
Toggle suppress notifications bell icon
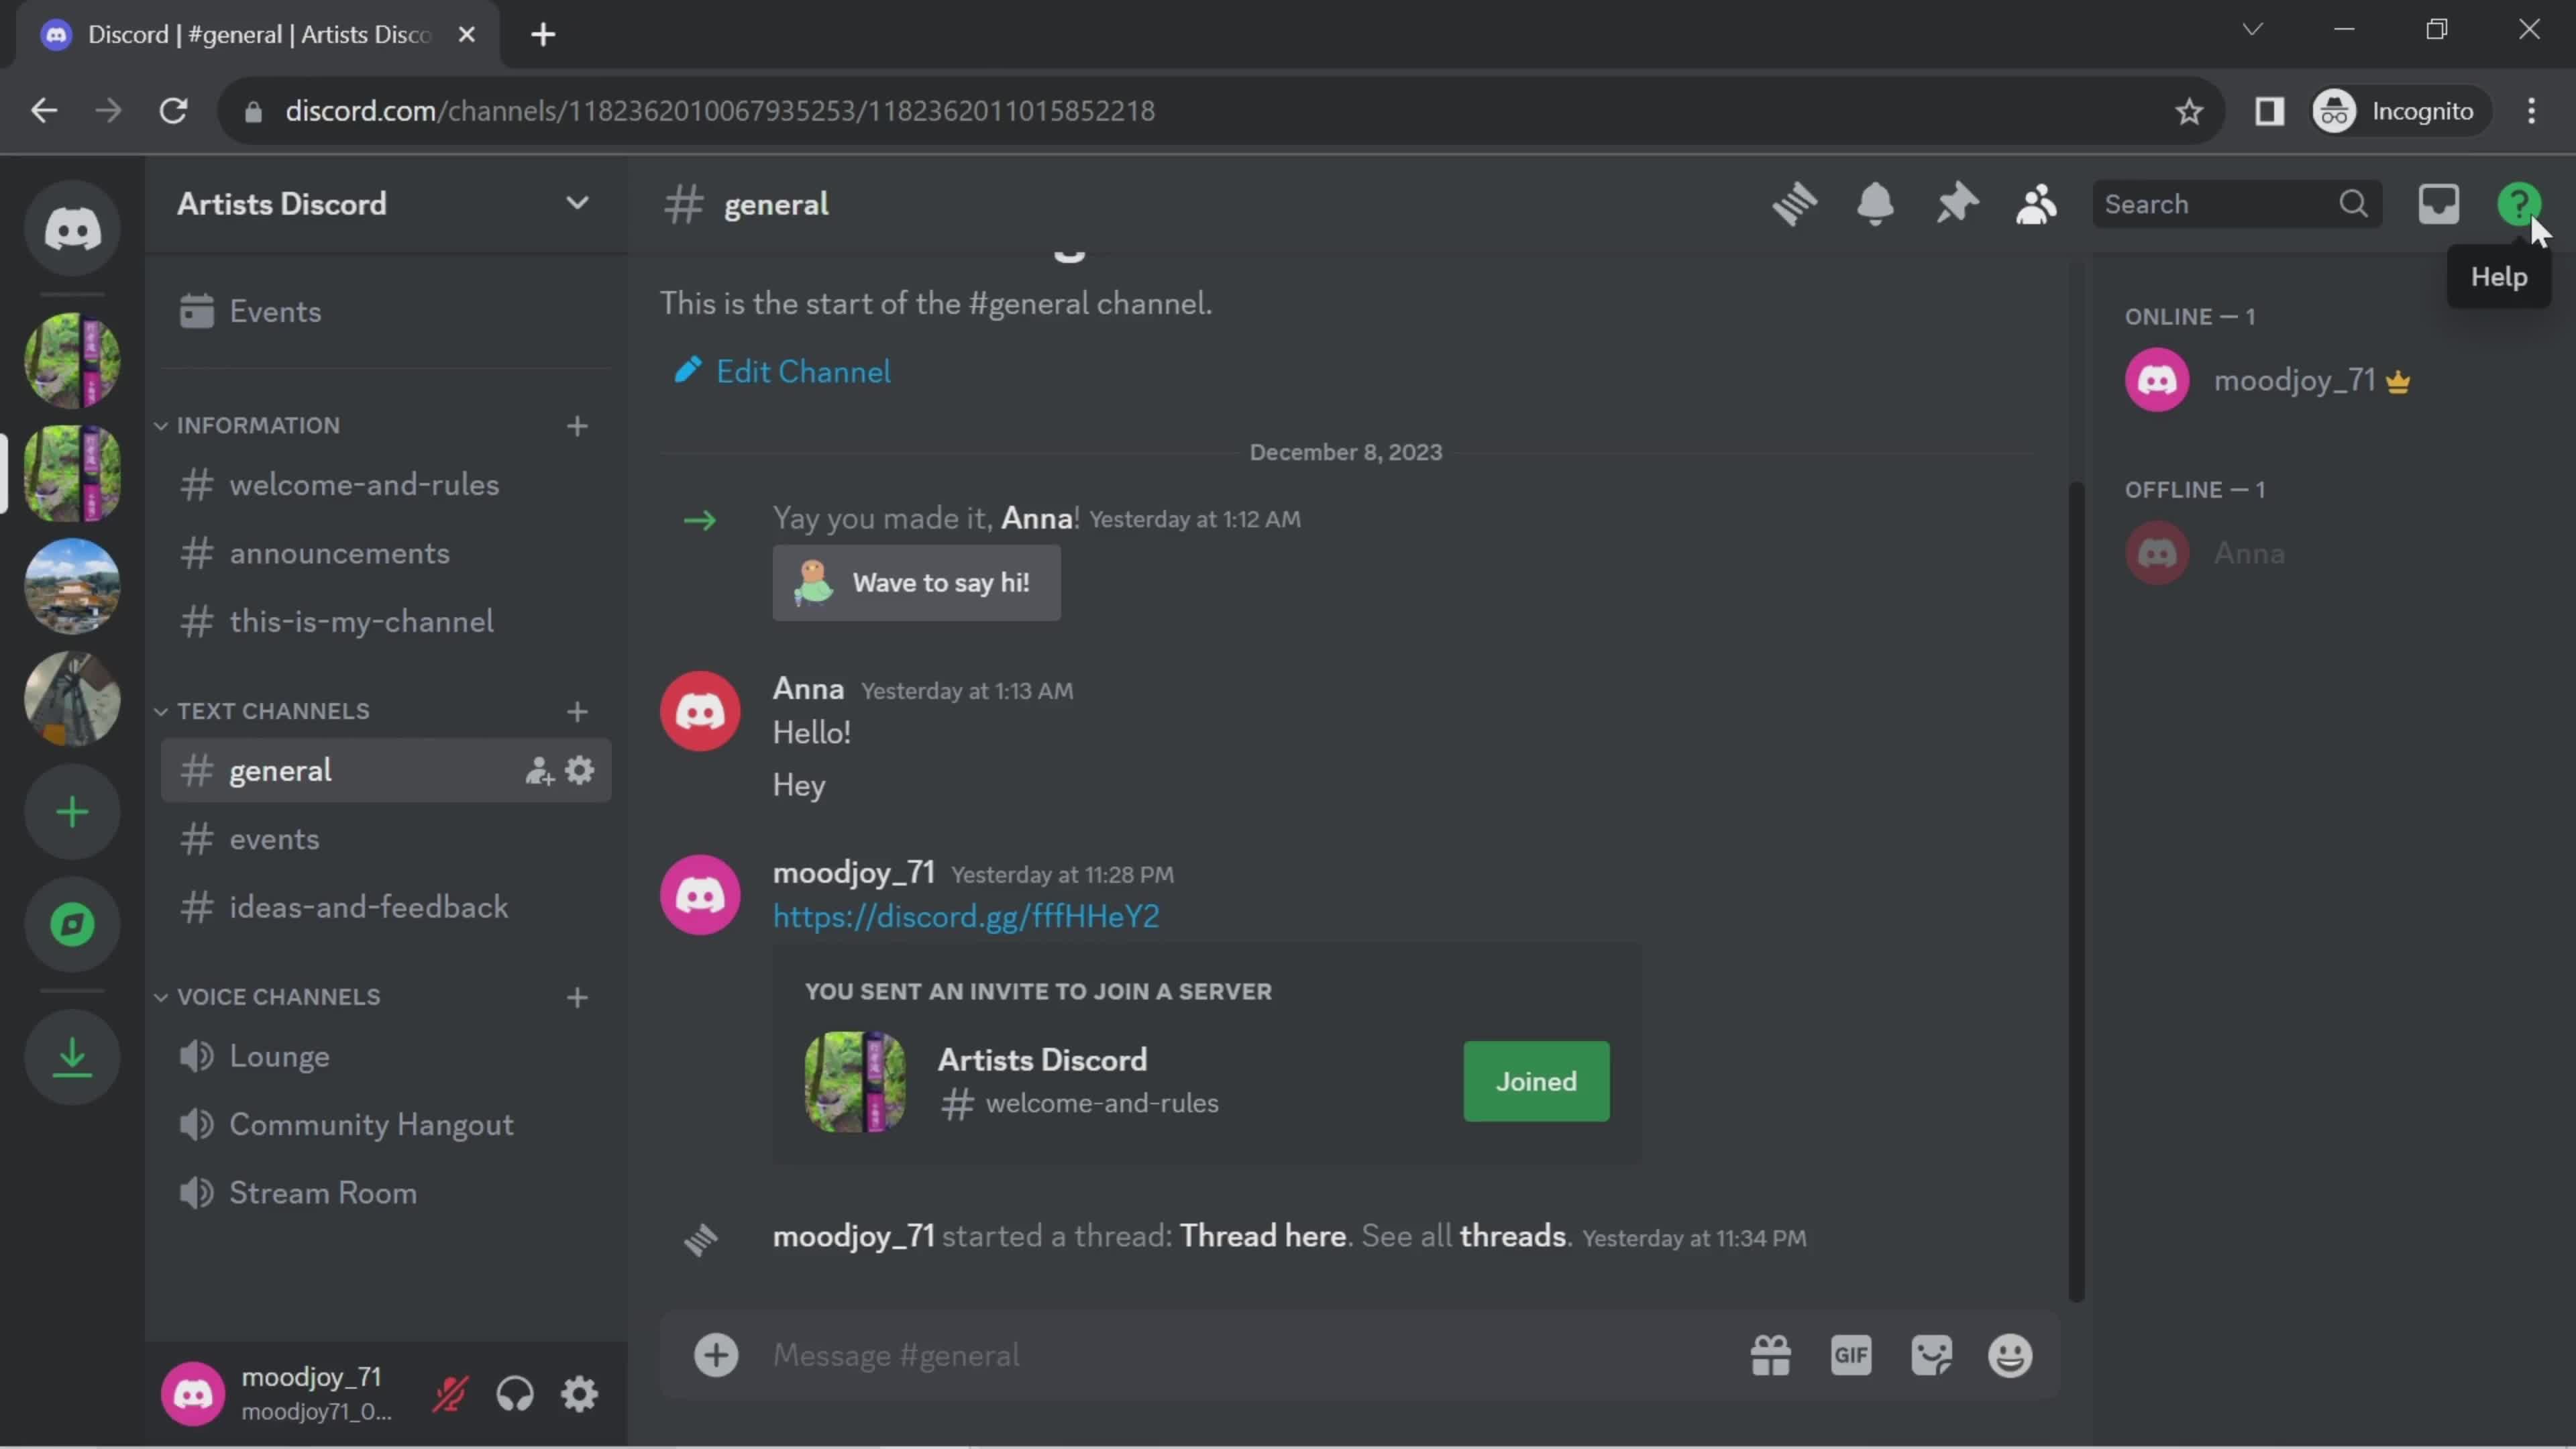coord(1874,203)
